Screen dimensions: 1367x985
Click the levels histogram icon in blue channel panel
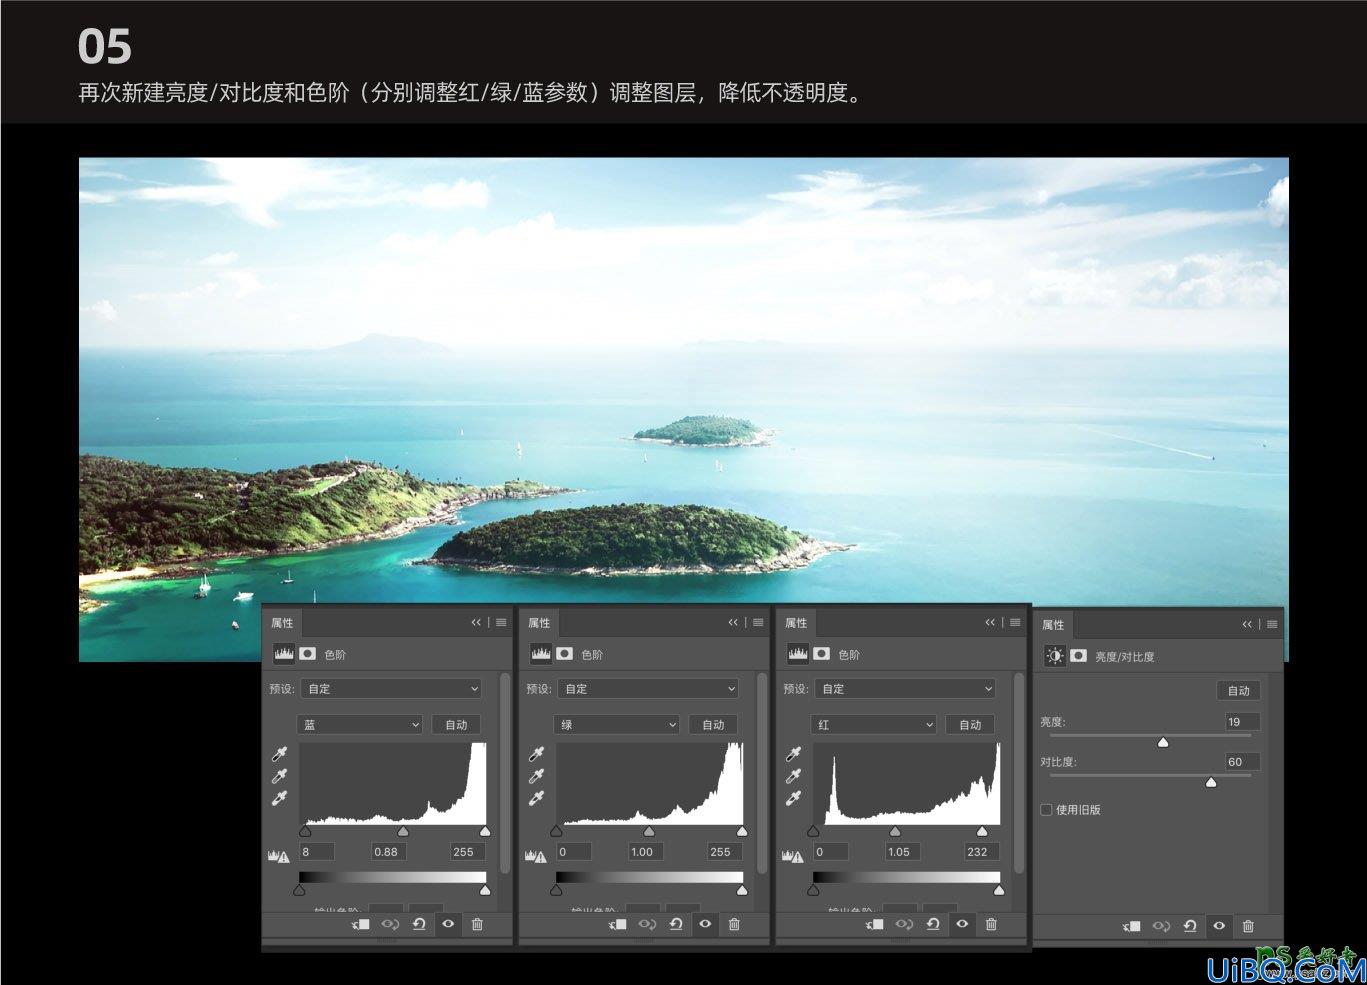pyautogui.click(x=284, y=653)
